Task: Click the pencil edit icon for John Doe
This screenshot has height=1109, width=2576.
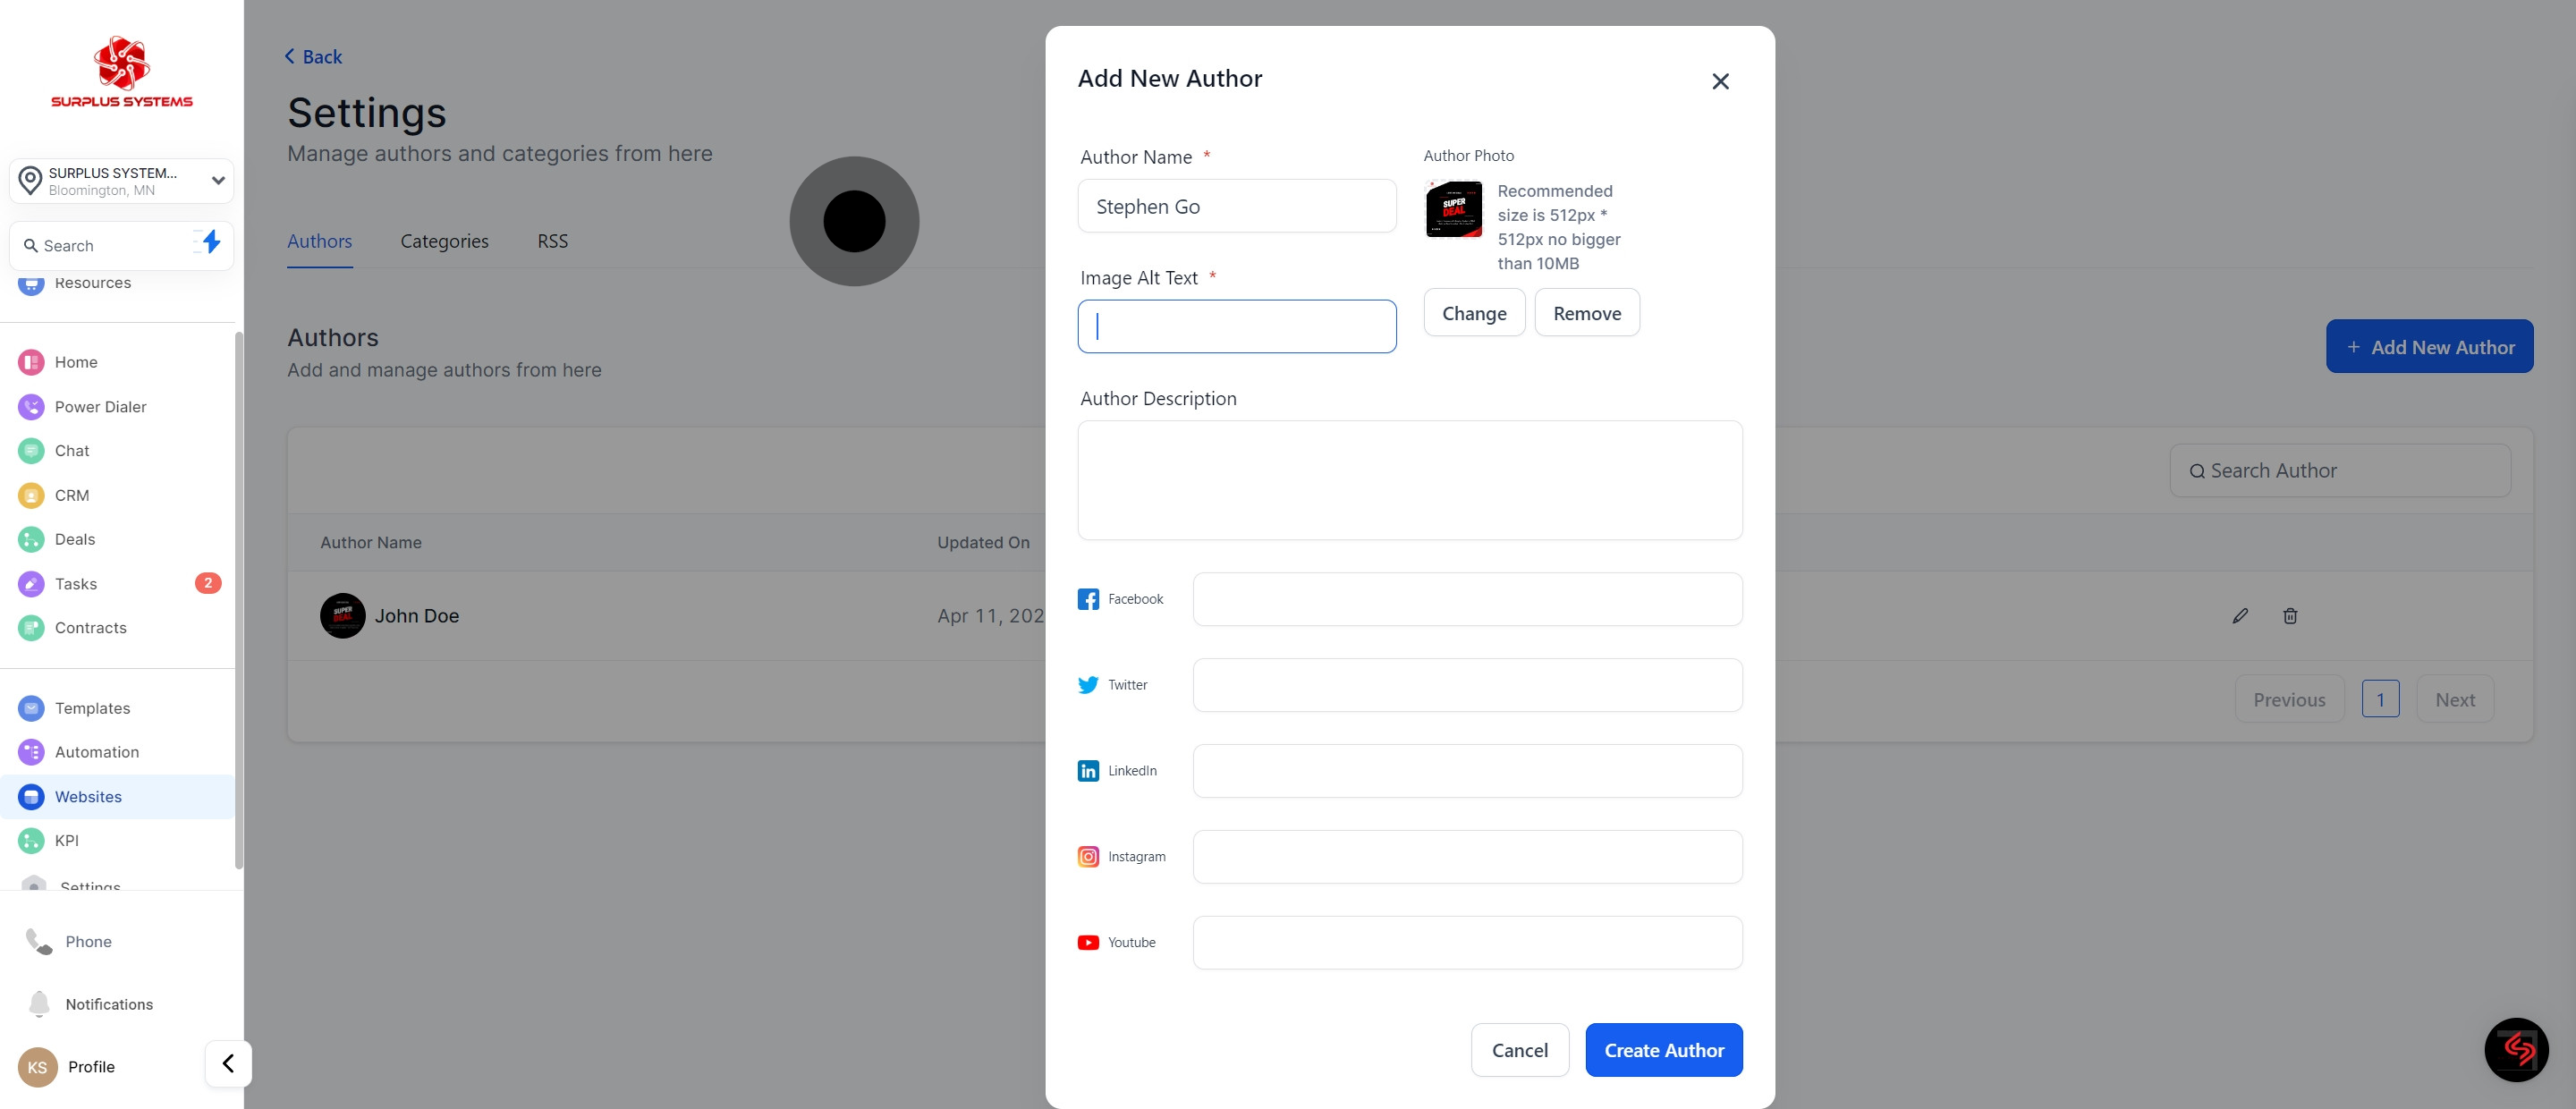Action: point(2240,616)
